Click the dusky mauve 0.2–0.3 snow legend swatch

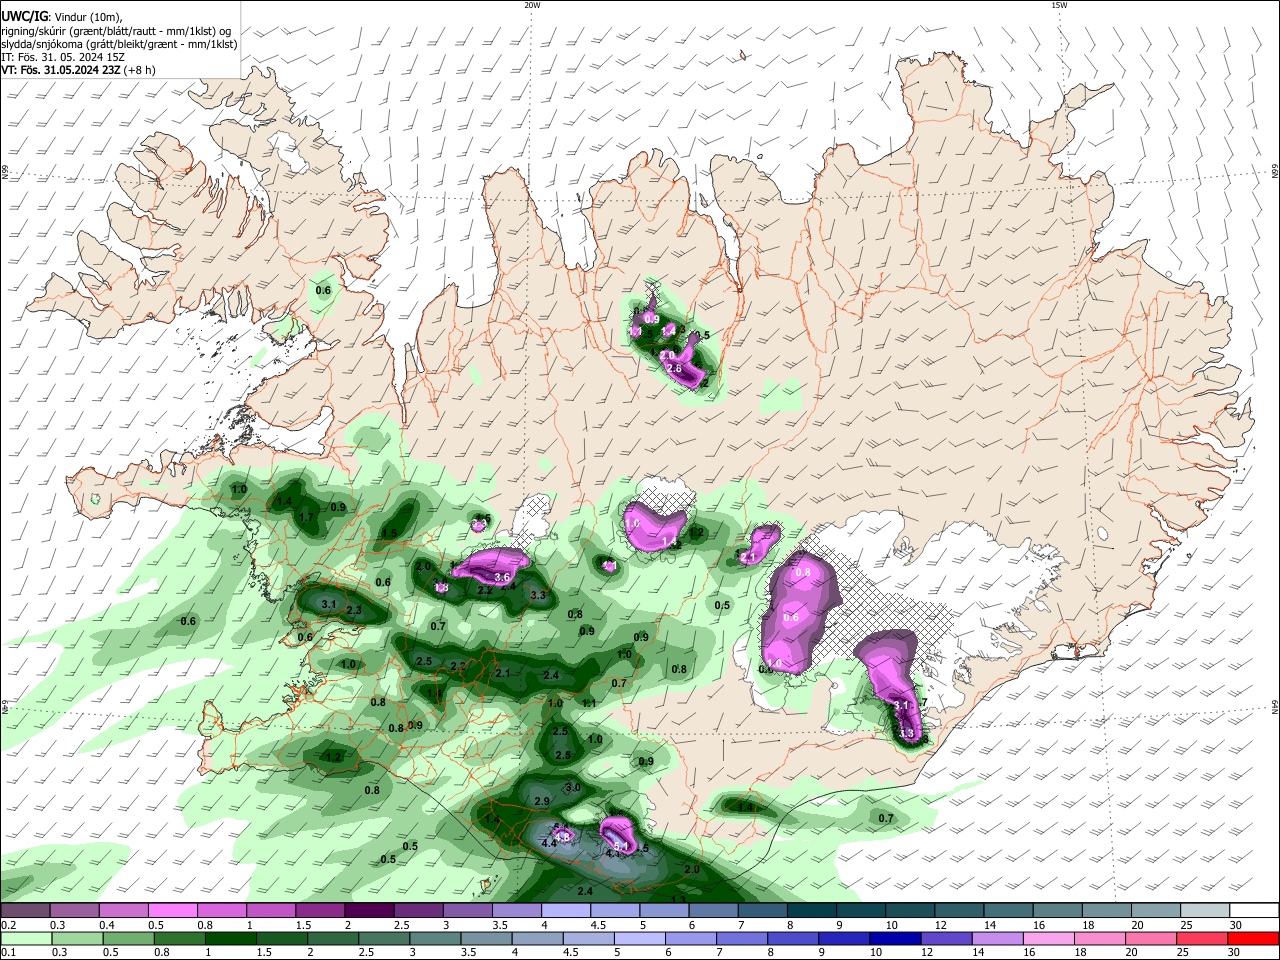24,910
